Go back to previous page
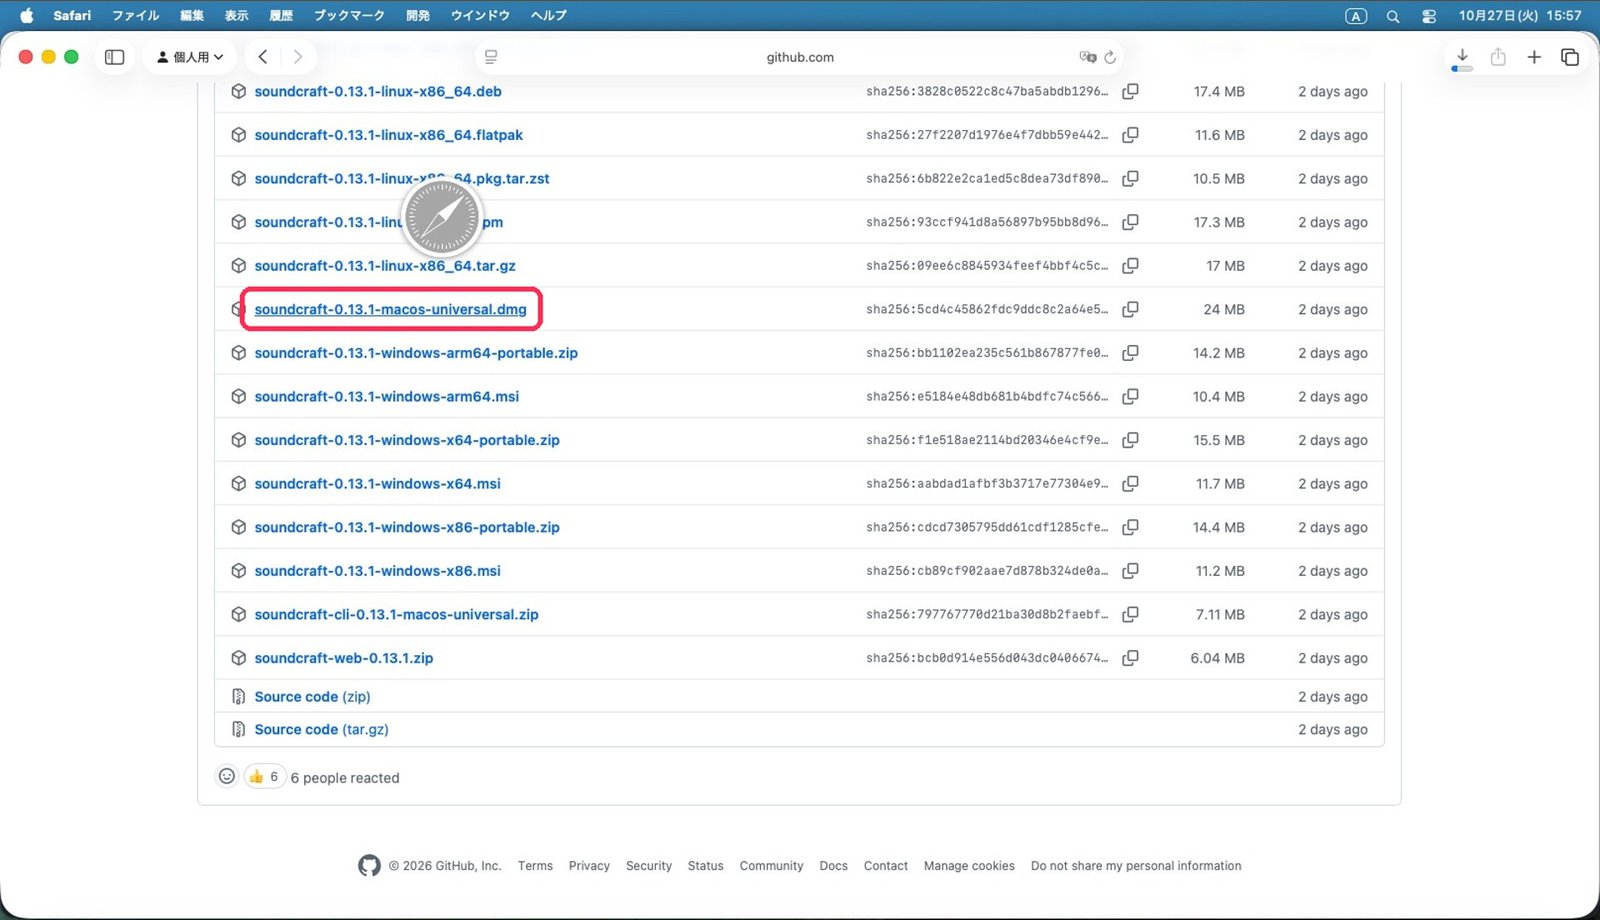Image resolution: width=1600 pixels, height=920 pixels. coord(263,57)
